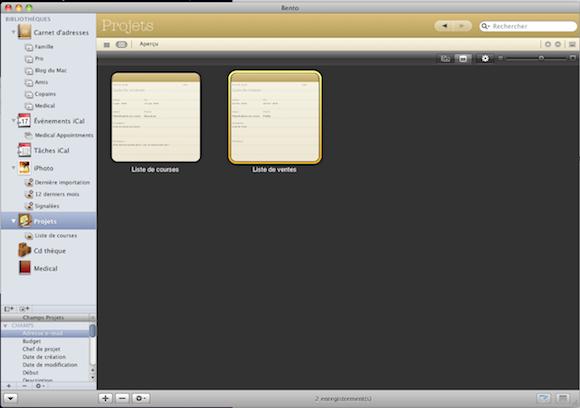Select the Copains group

[40, 94]
